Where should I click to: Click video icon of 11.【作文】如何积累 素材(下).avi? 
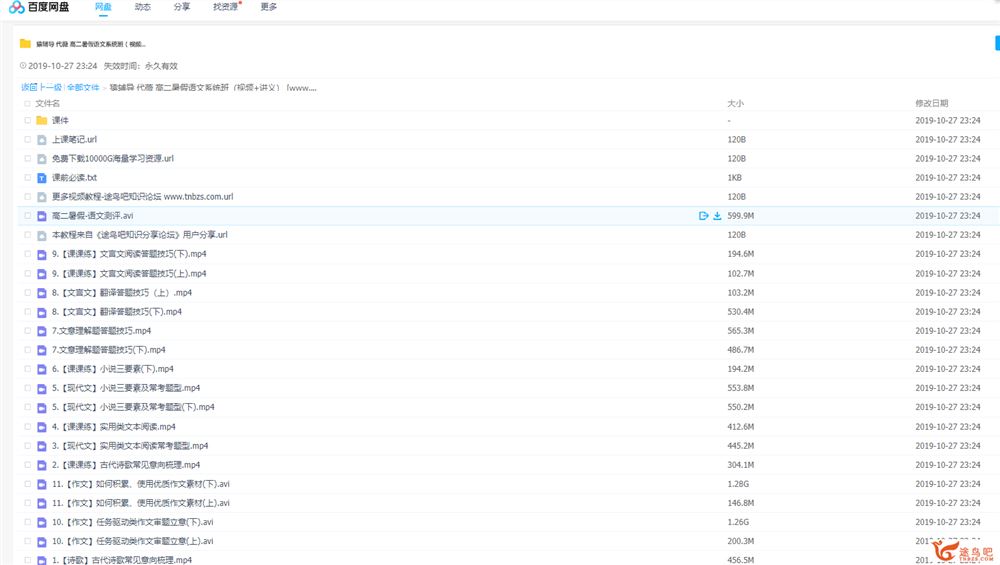[x=41, y=484]
